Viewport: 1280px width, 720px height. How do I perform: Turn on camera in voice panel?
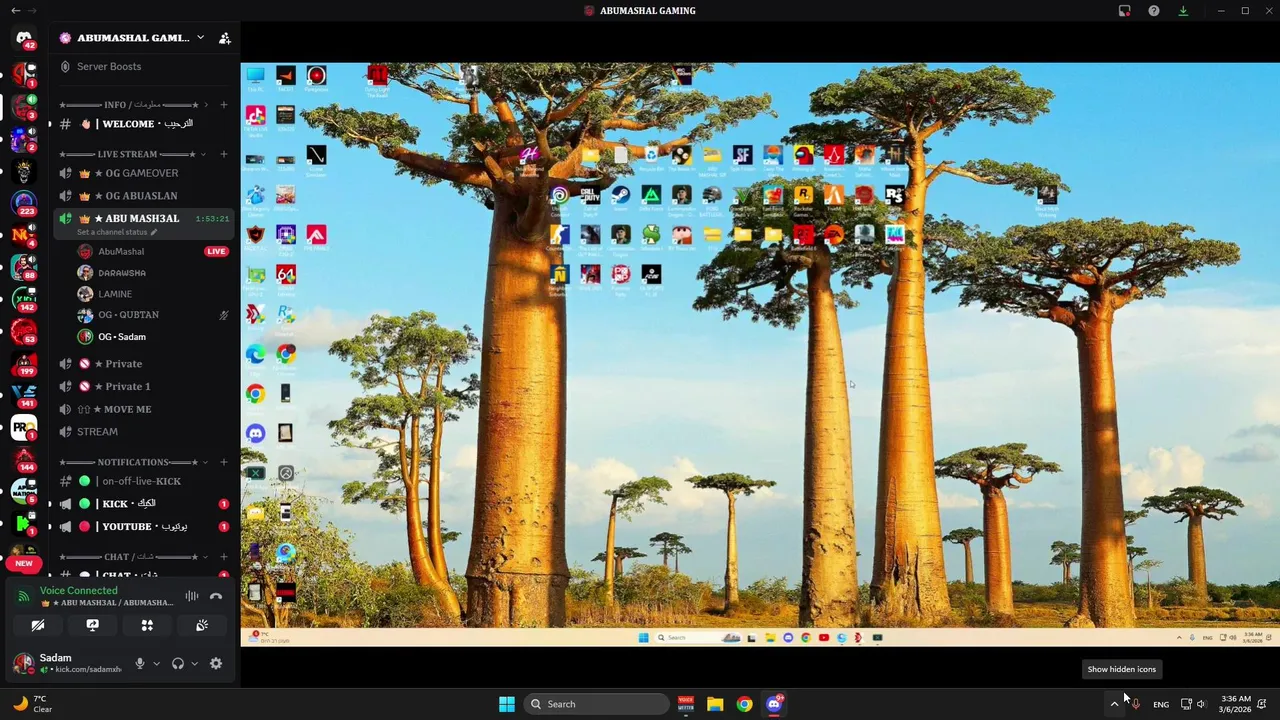tap(38, 625)
